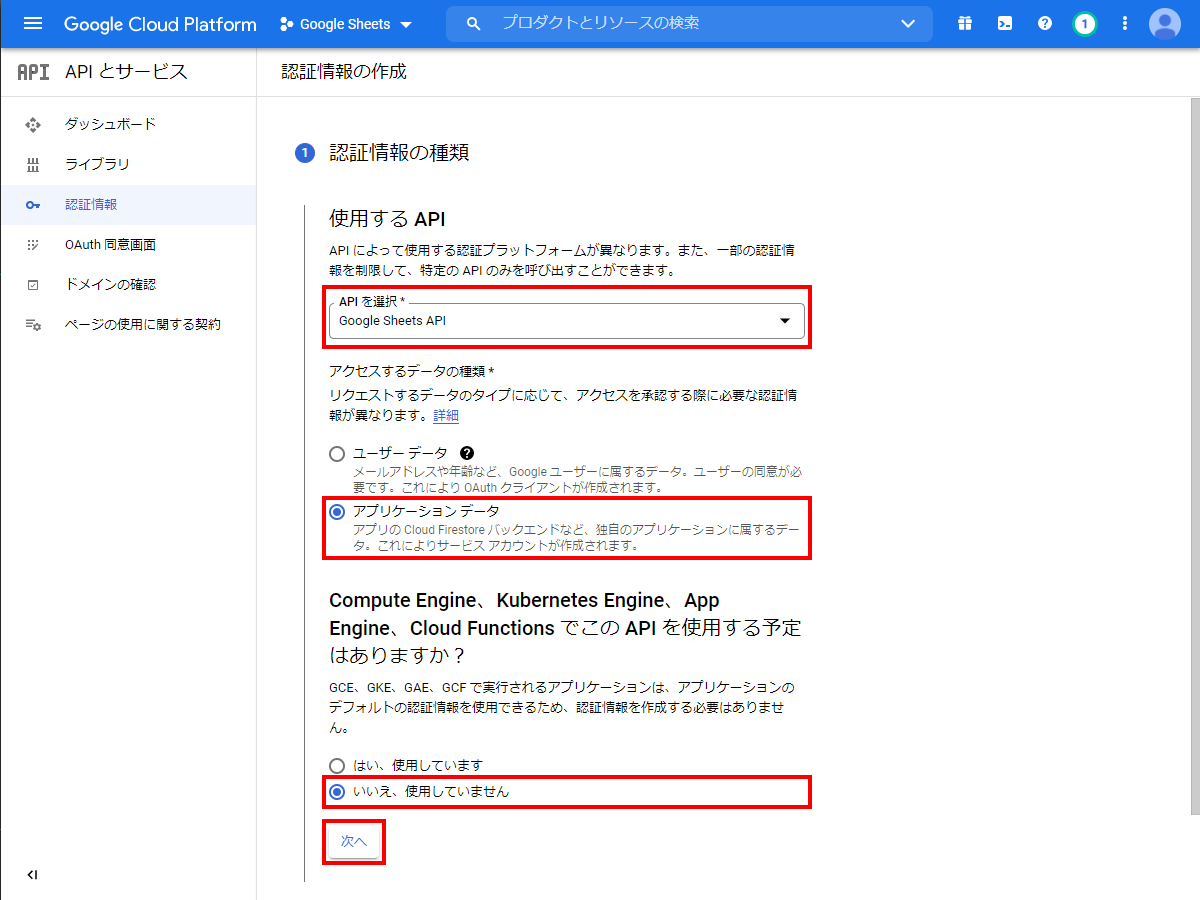Click the search magnifier icon
The width and height of the screenshot is (1200, 900).
(x=474, y=24)
